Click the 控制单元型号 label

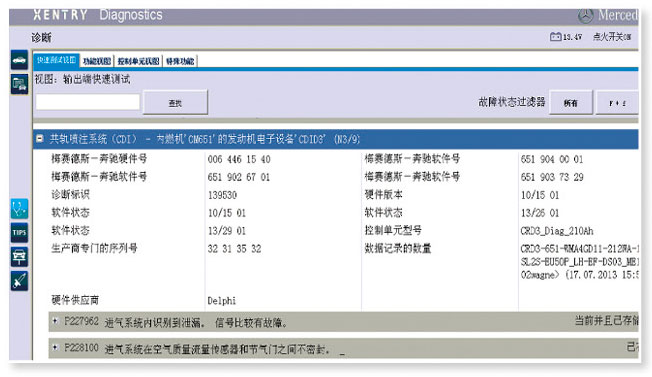pos(393,230)
